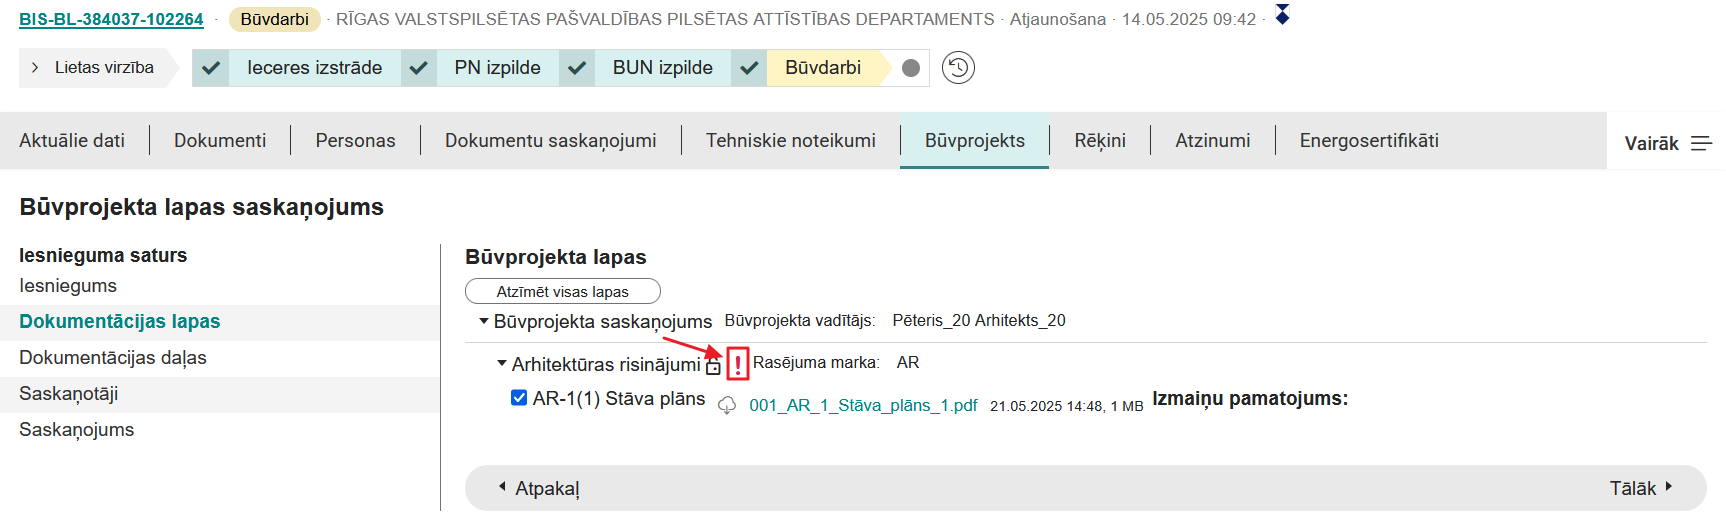
Task: Open the Tehniskie noteikumi tab
Action: click(x=791, y=141)
